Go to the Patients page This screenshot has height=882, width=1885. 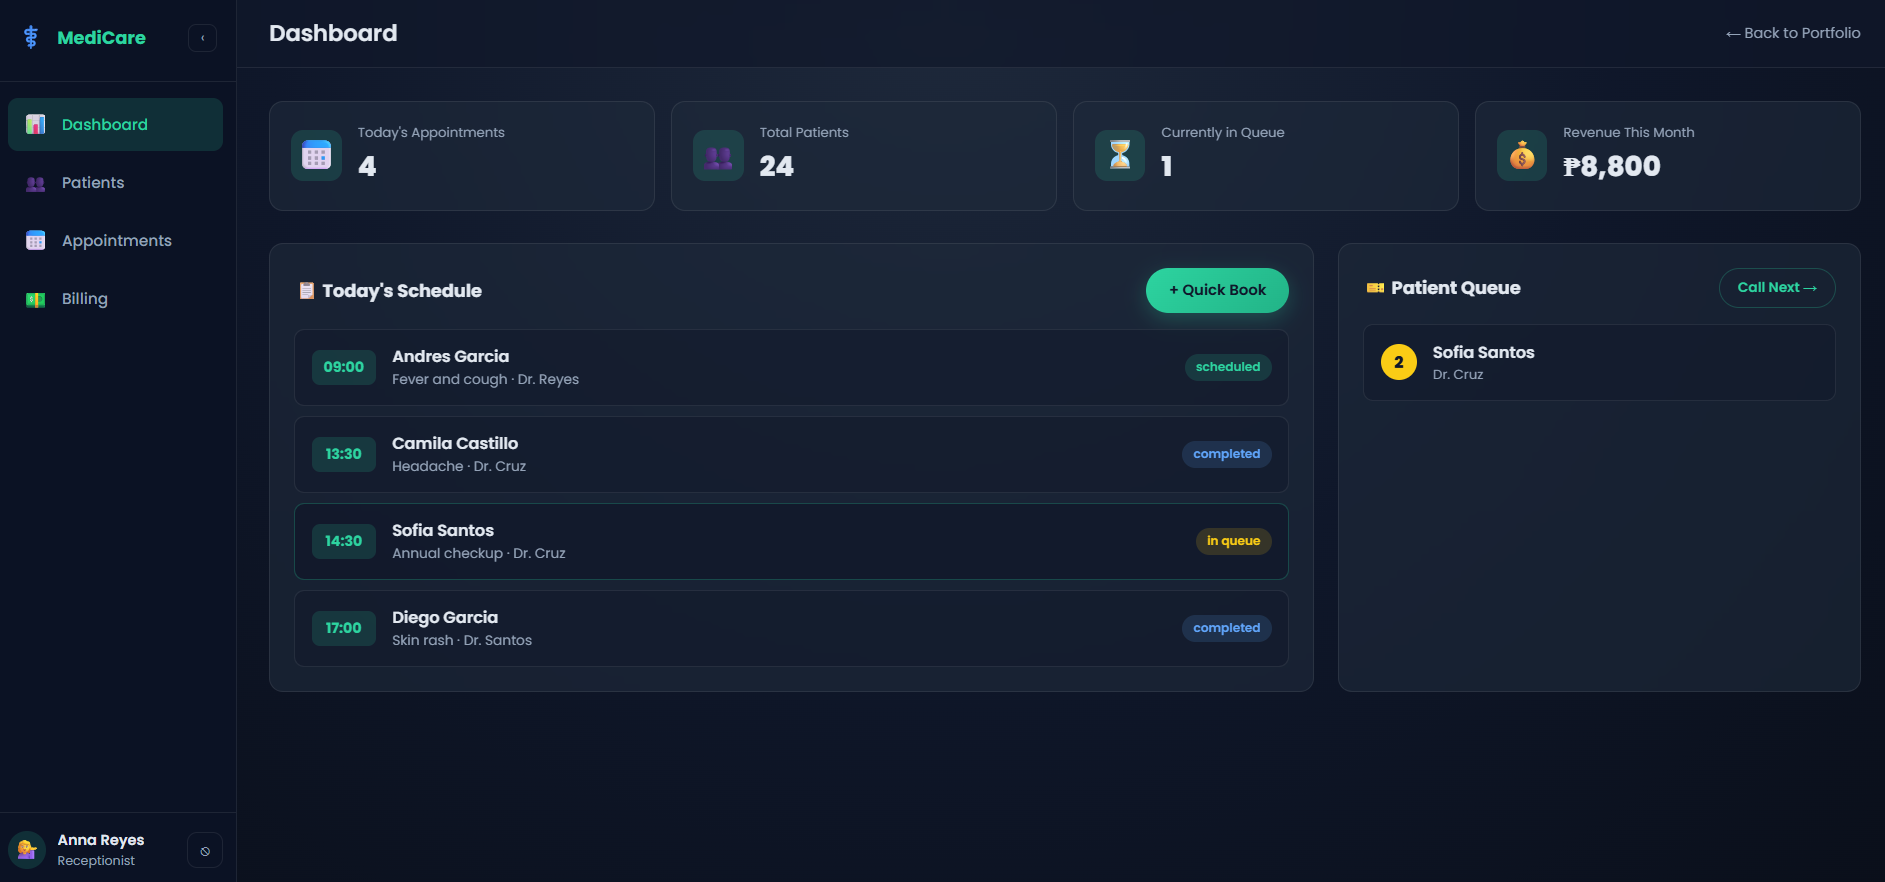coord(115,183)
